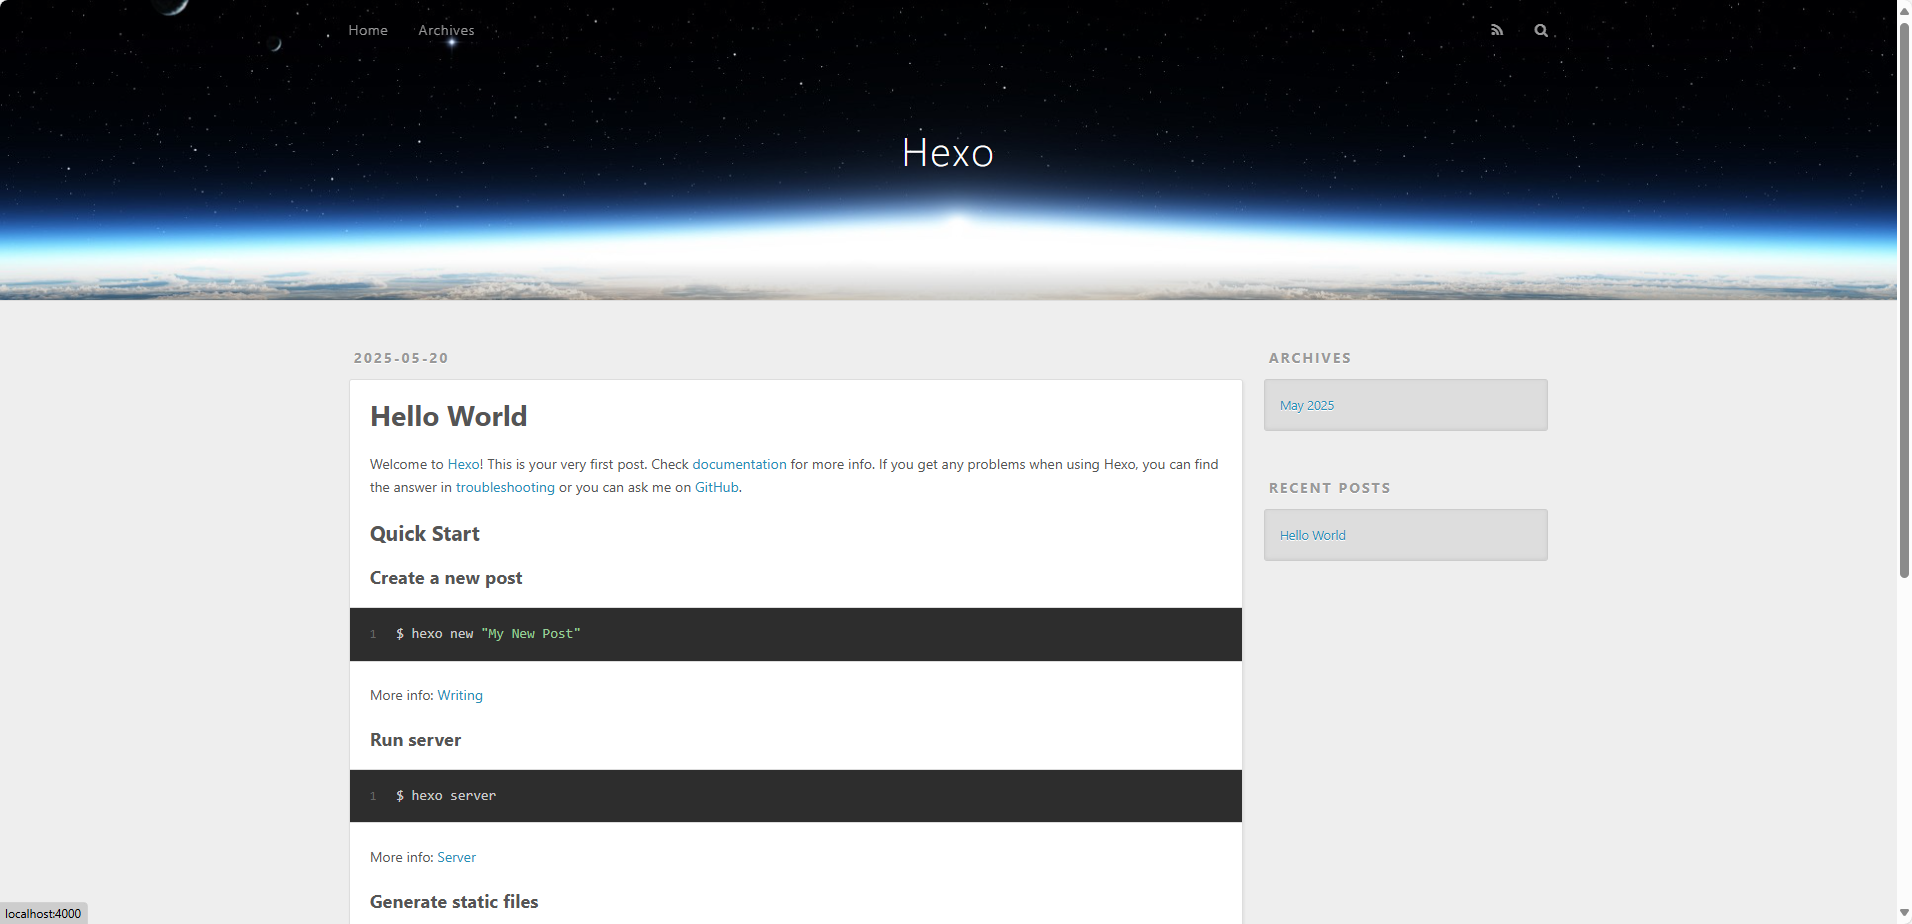
Task: Open the Server more info link
Action: pyautogui.click(x=456, y=857)
